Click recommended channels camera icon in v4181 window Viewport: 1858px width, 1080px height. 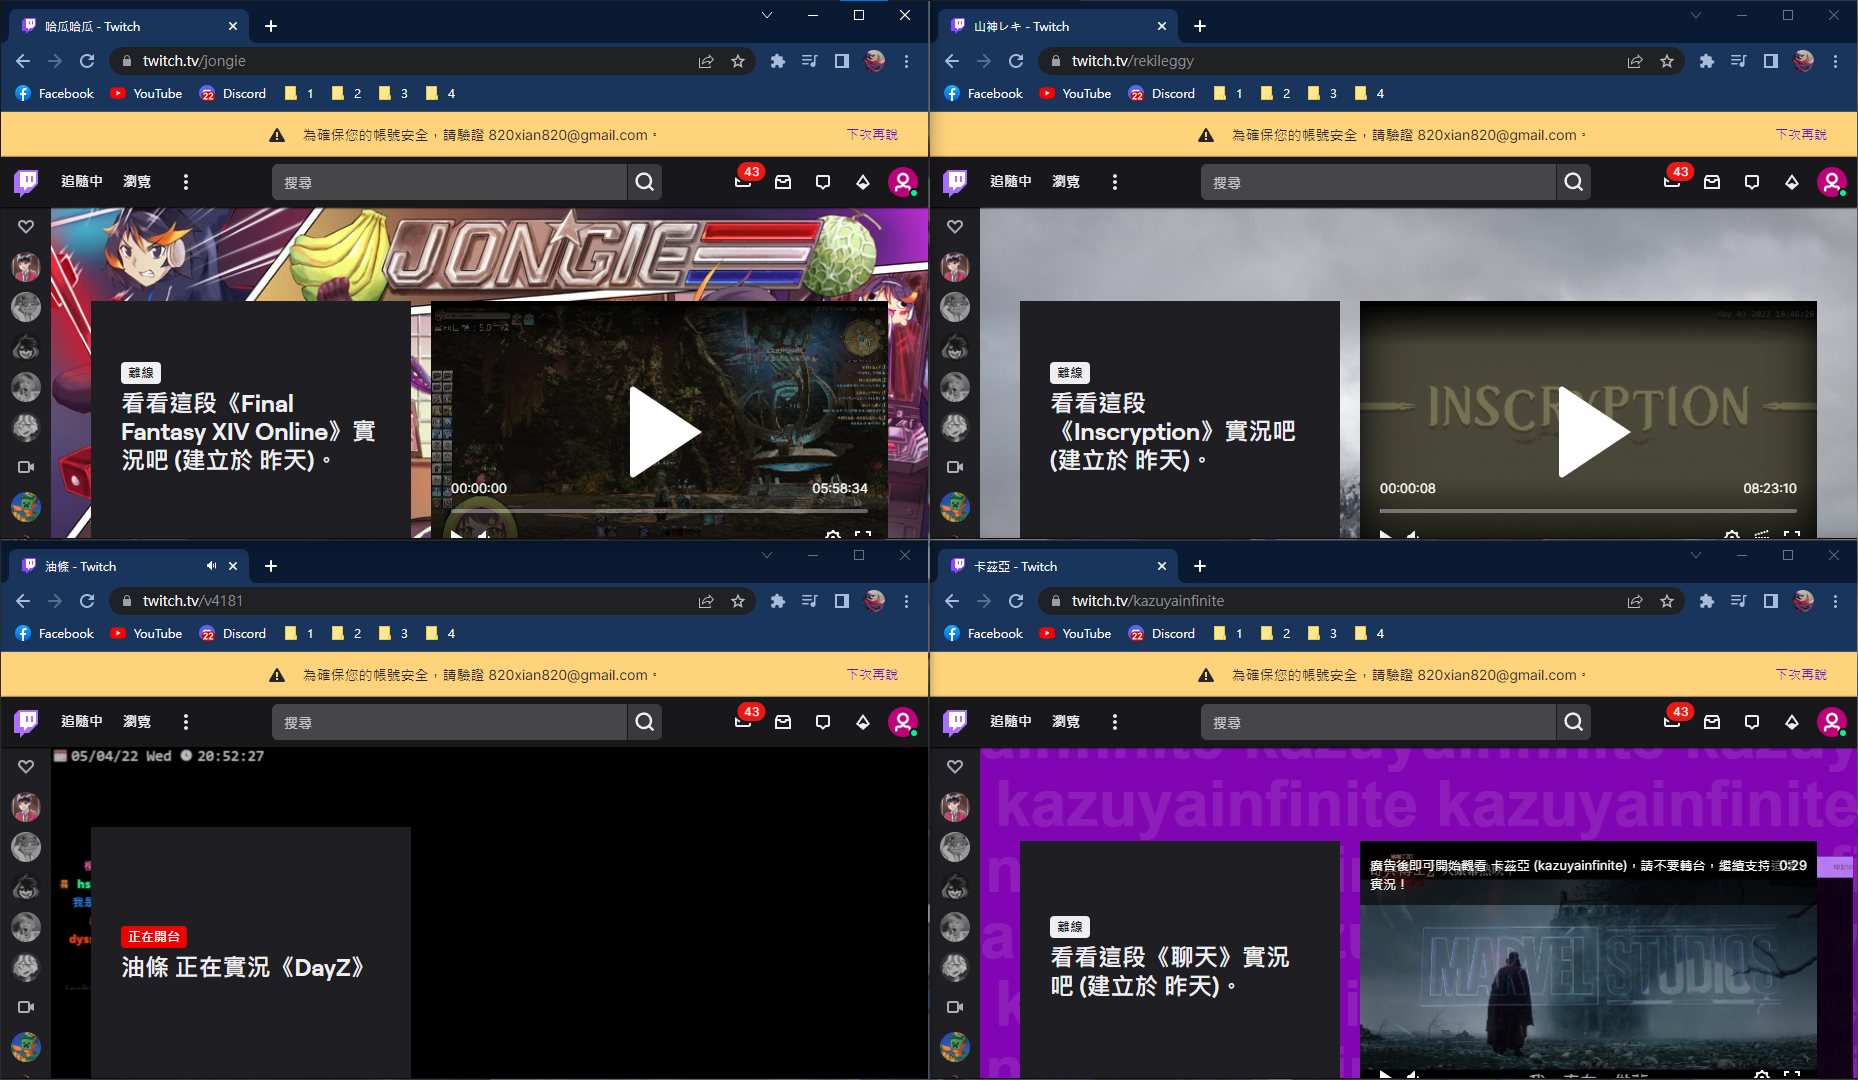[26, 1007]
